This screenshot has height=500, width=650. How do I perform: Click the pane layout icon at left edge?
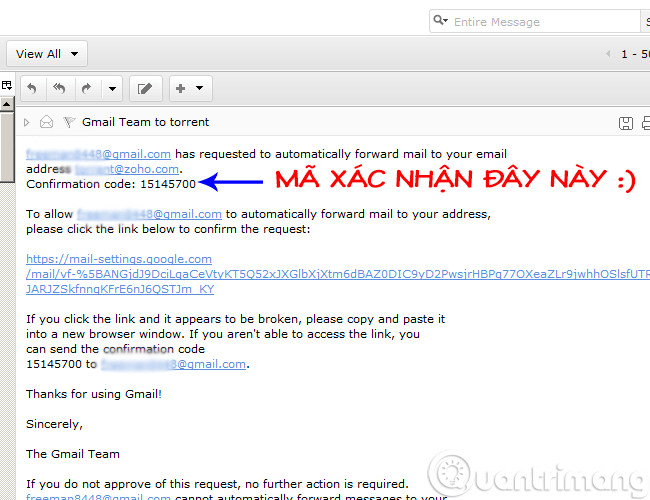point(7,85)
